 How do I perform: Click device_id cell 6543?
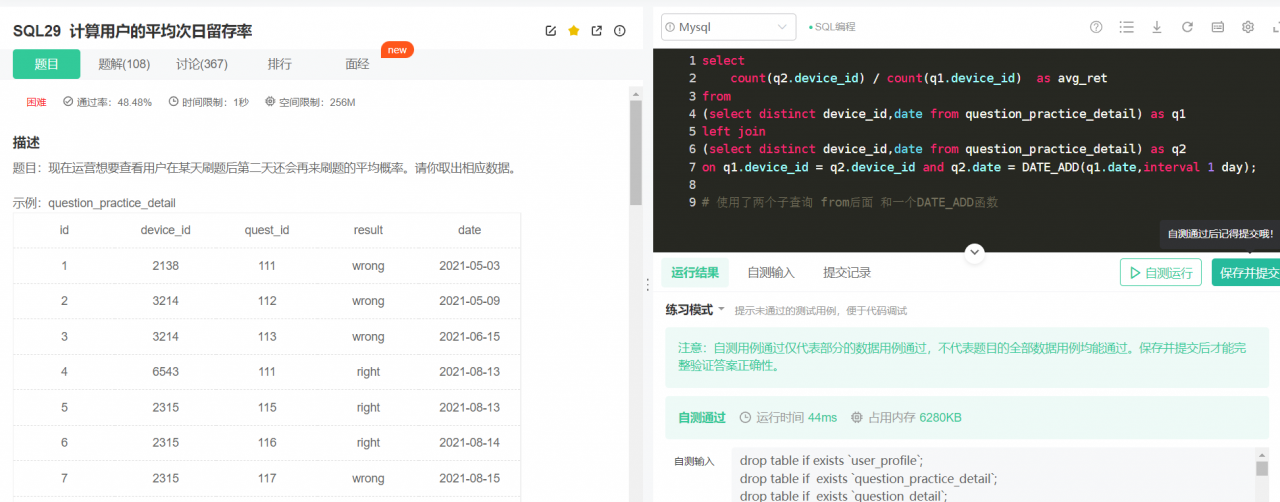[166, 372]
